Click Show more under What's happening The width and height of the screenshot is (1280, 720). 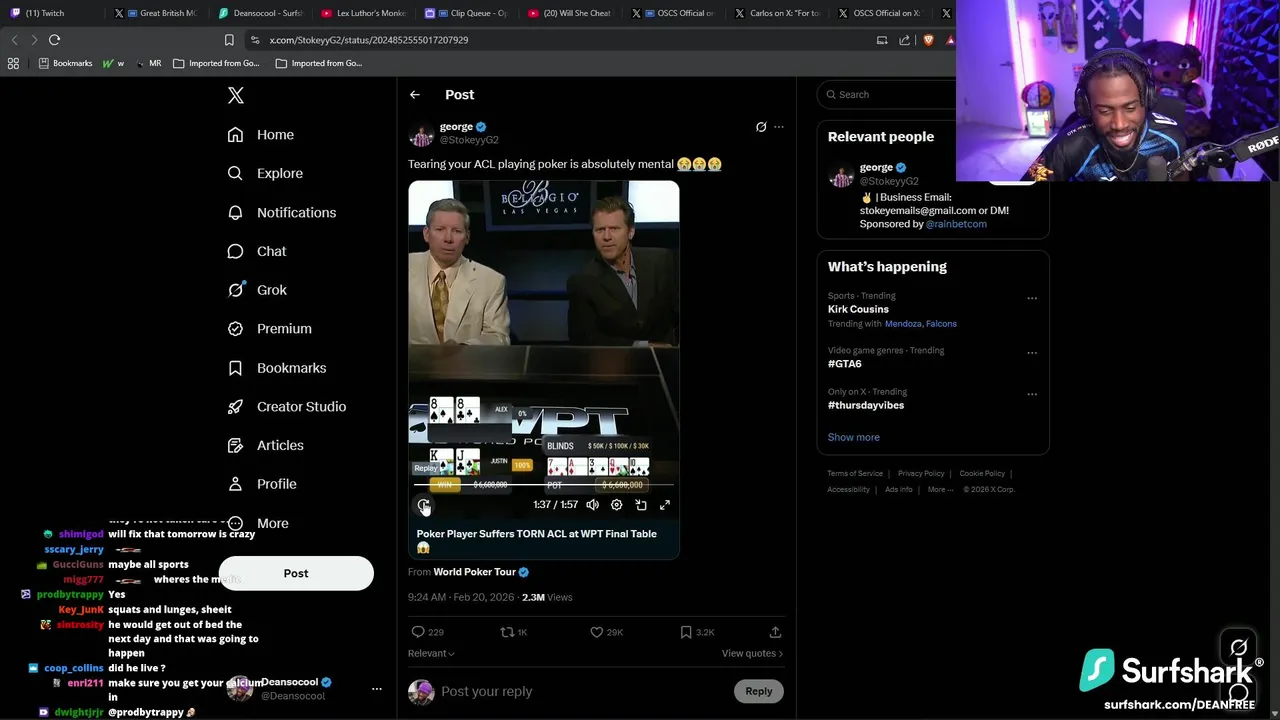tap(854, 437)
